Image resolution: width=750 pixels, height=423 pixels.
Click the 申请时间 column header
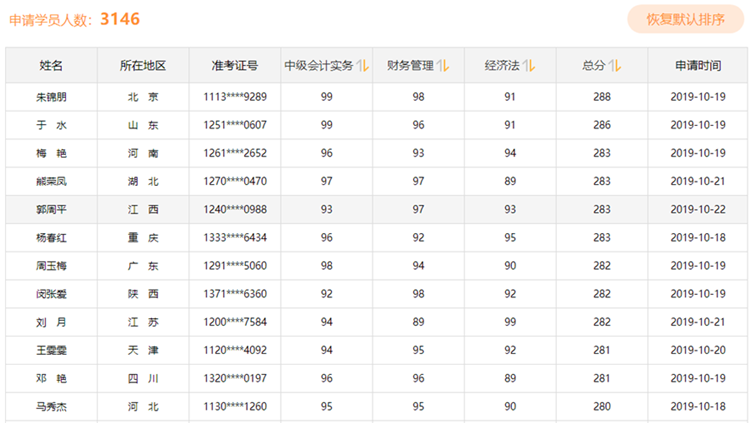click(x=697, y=66)
